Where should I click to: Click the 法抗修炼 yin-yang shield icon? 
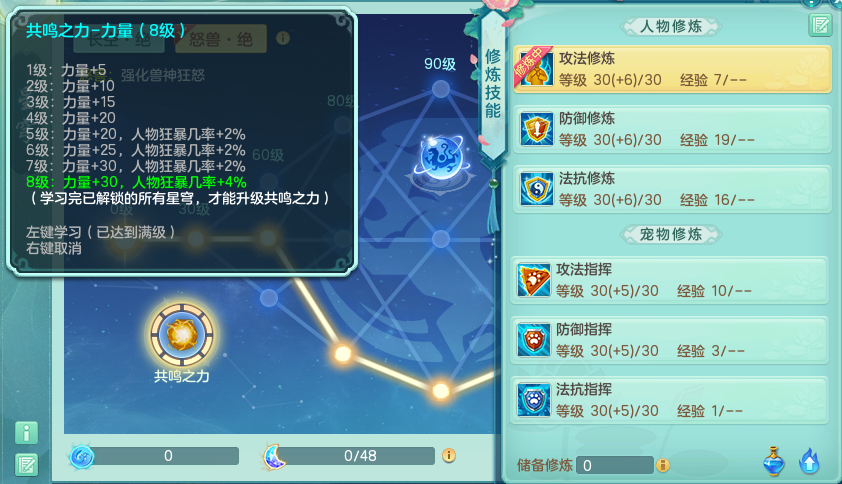click(x=536, y=189)
